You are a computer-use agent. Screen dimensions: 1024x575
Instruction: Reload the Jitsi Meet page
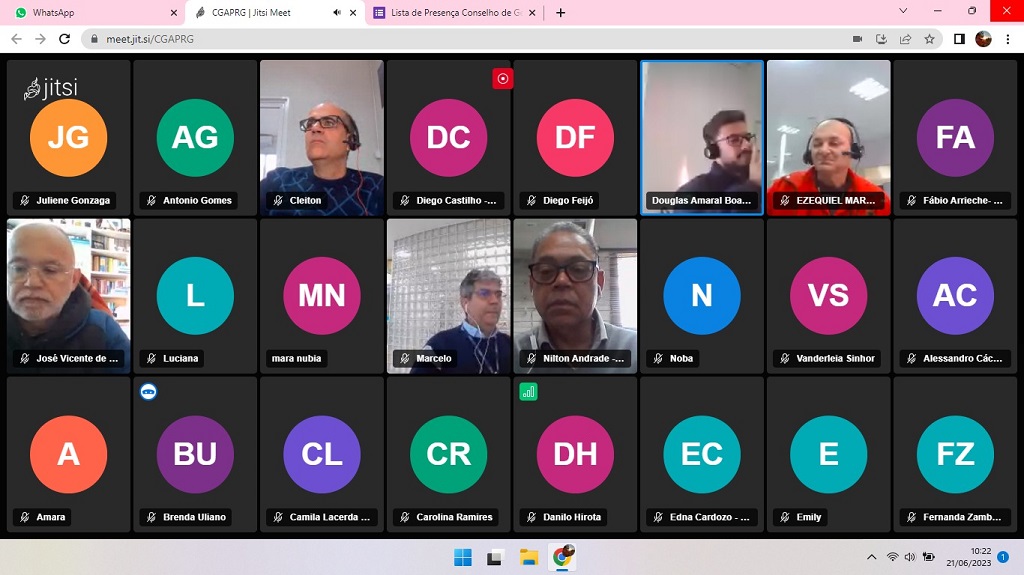point(65,39)
